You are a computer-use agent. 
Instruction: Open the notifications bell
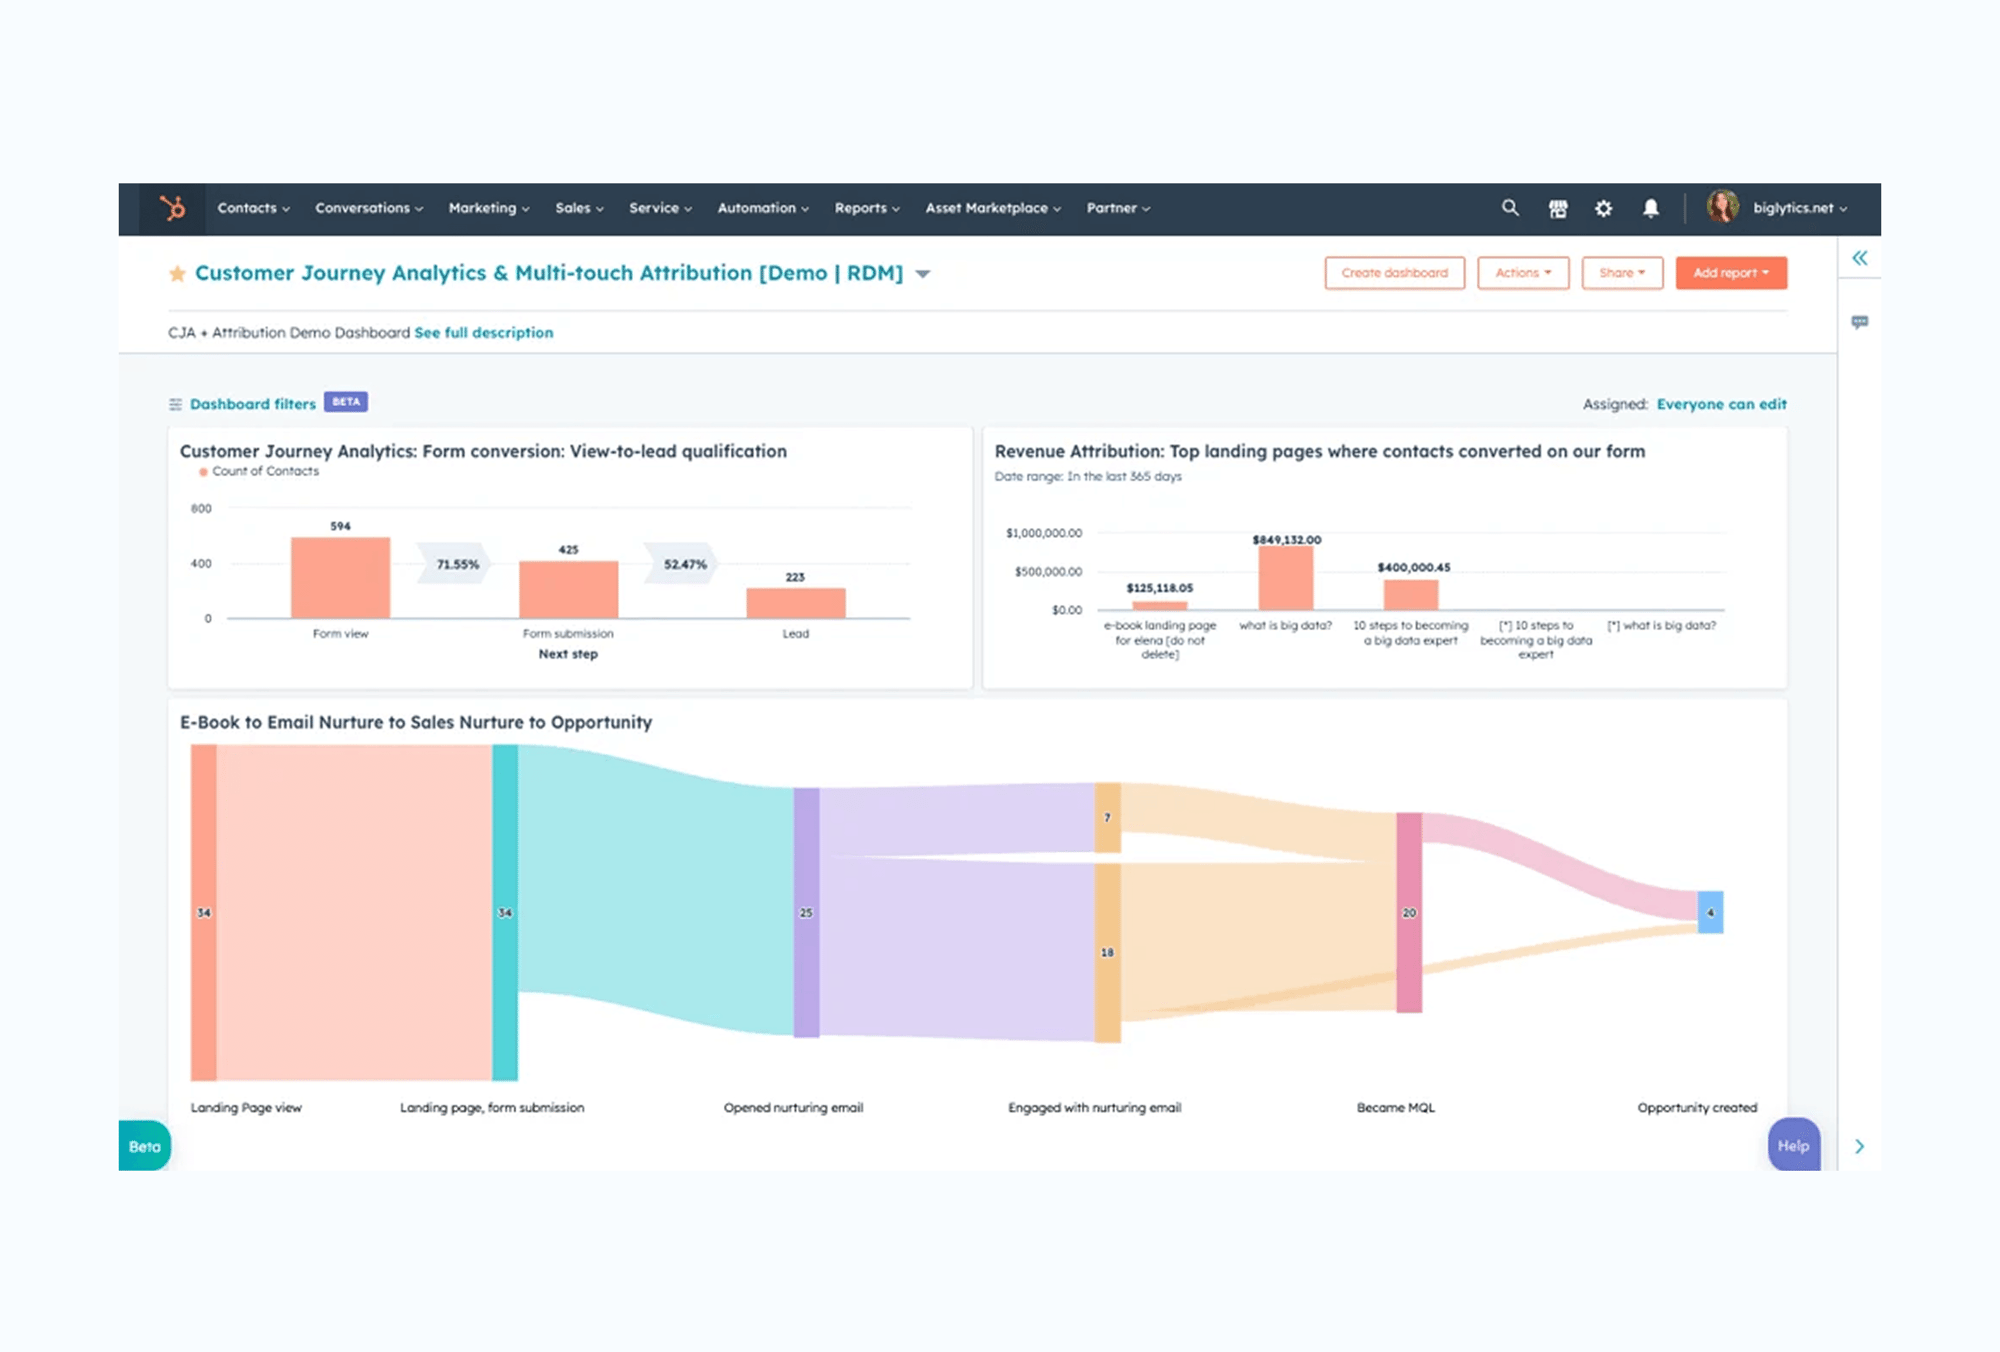(x=1651, y=208)
